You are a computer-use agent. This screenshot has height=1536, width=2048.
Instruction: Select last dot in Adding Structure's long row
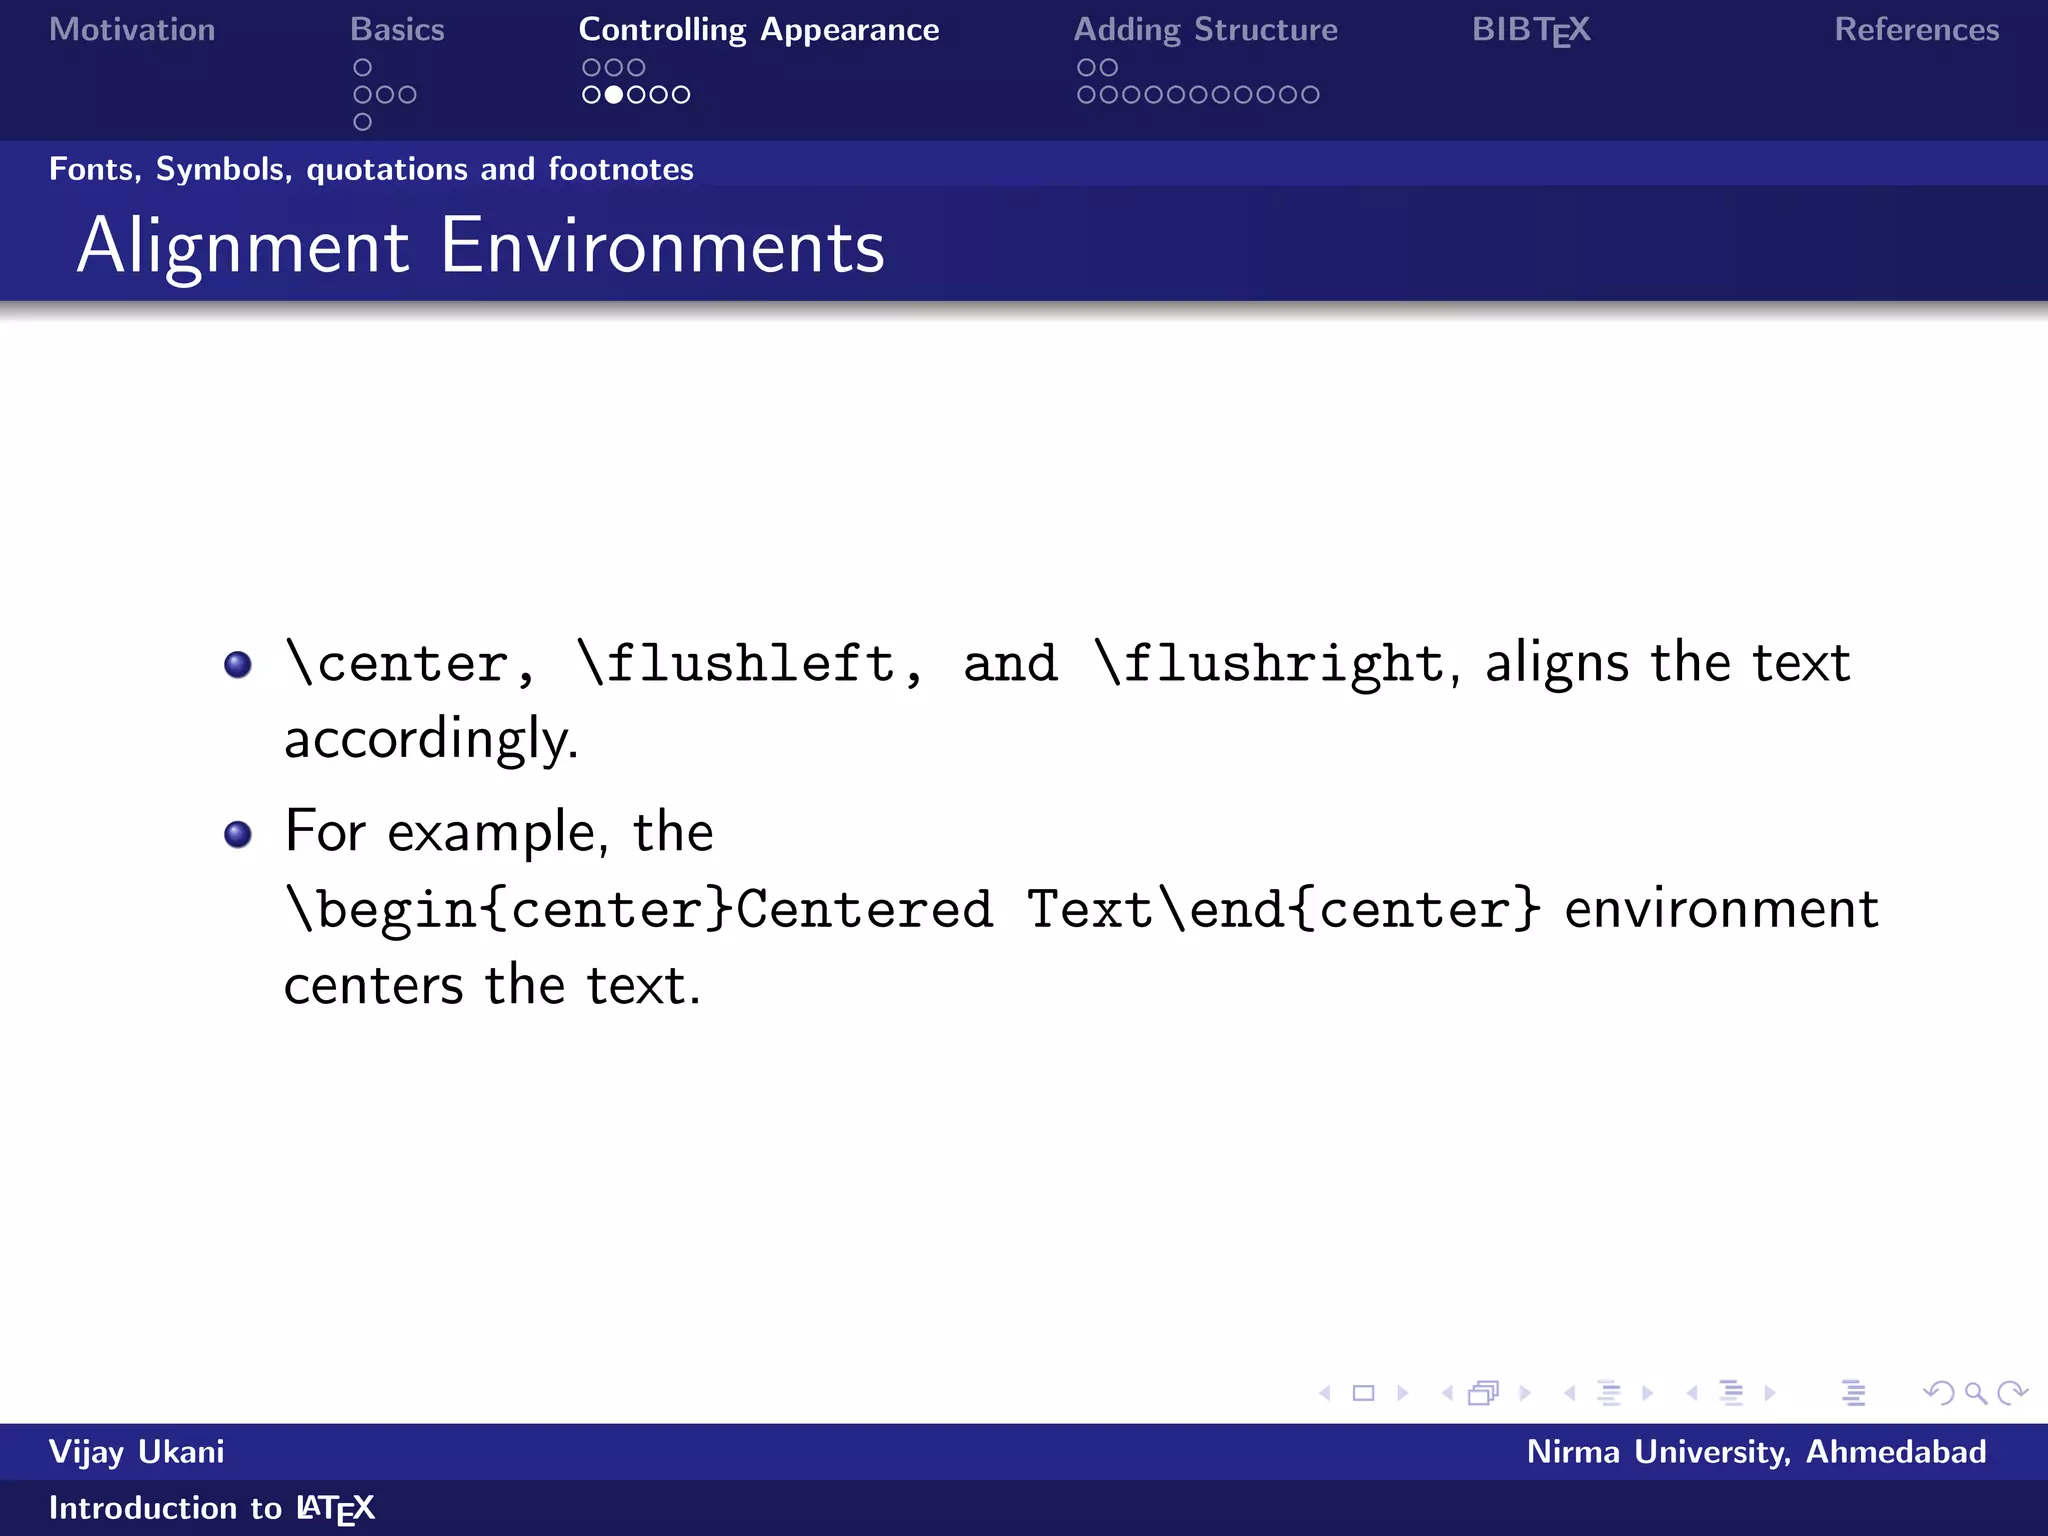1310,95
